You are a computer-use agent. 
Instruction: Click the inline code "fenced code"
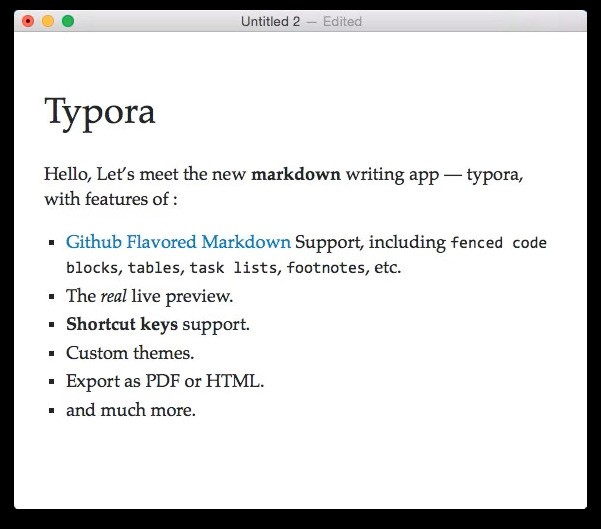(x=499, y=243)
